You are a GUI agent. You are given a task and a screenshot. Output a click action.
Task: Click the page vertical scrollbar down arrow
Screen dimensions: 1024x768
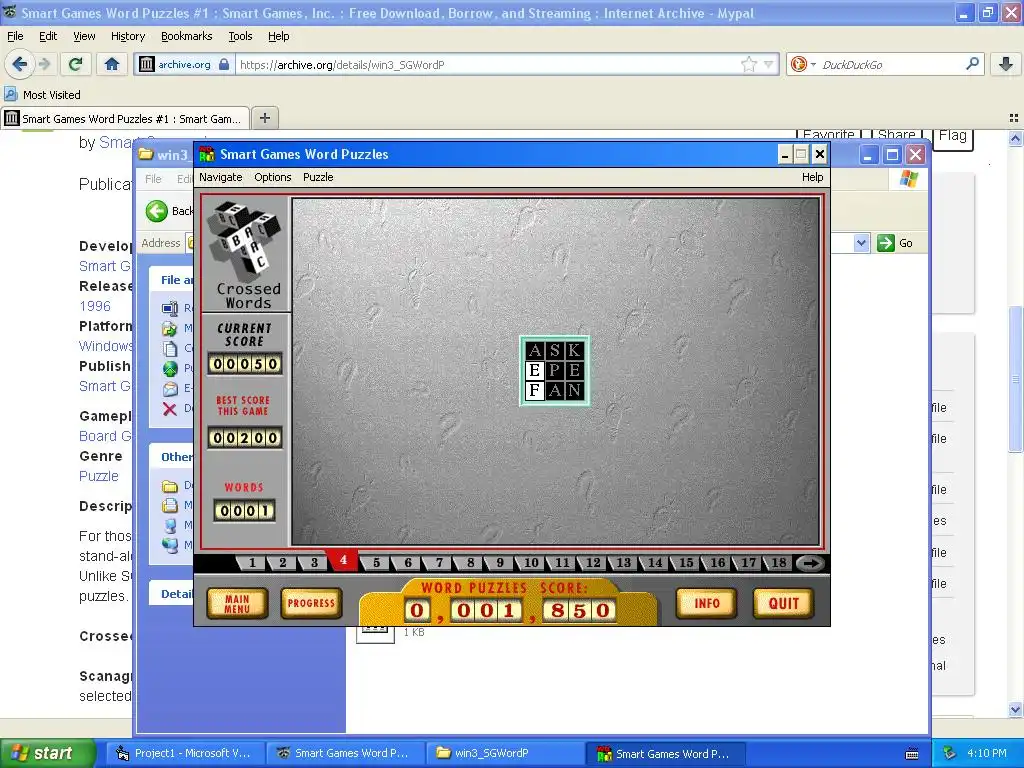pyautogui.click(x=1015, y=709)
